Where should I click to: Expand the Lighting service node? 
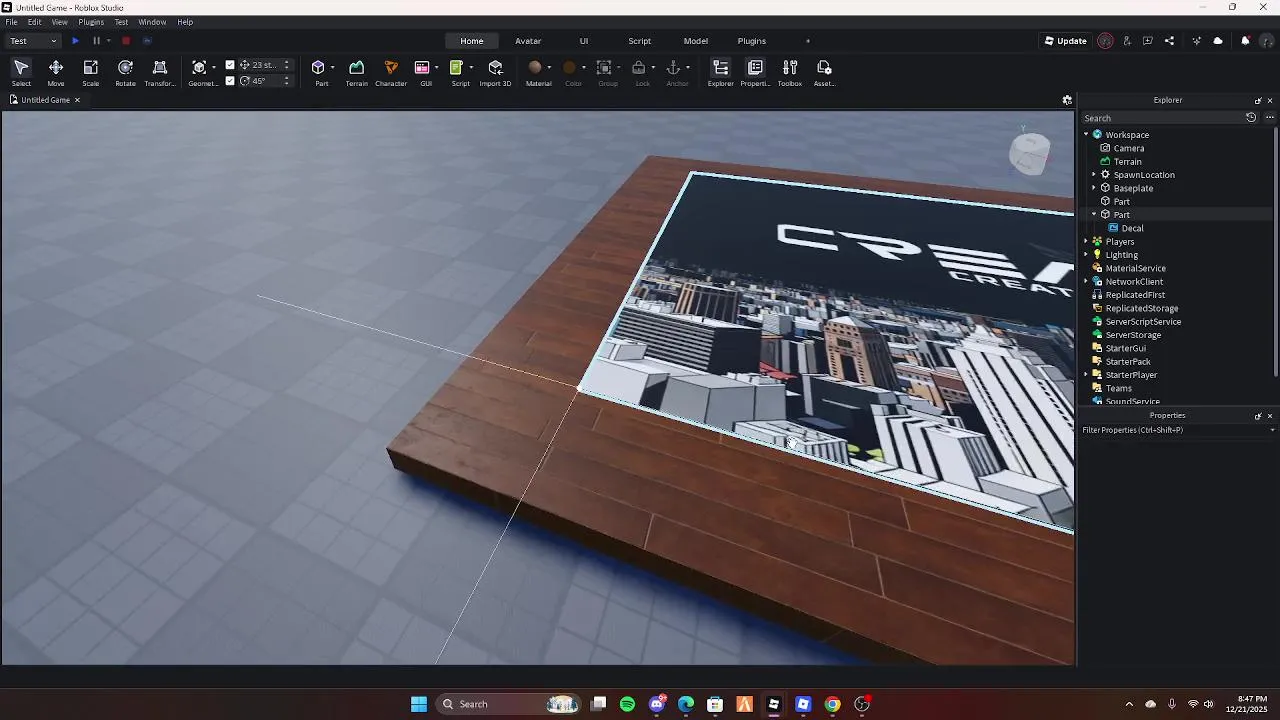pyautogui.click(x=1086, y=255)
